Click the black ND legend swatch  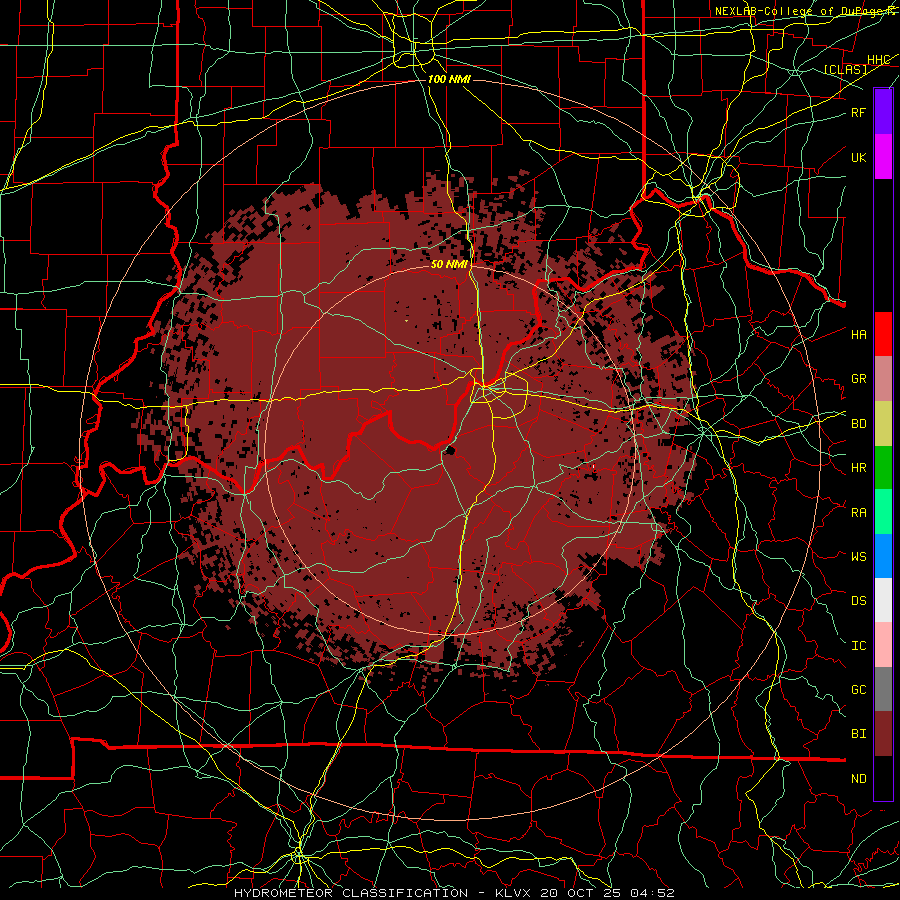[883, 778]
